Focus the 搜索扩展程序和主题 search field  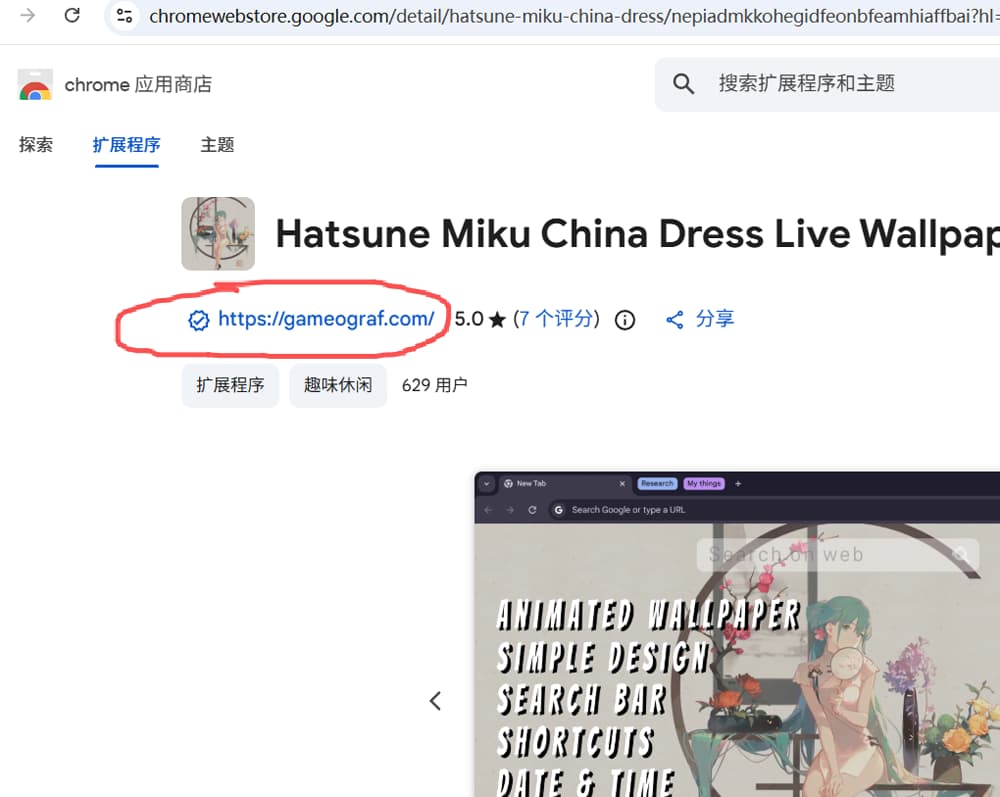pyautogui.click(x=827, y=84)
